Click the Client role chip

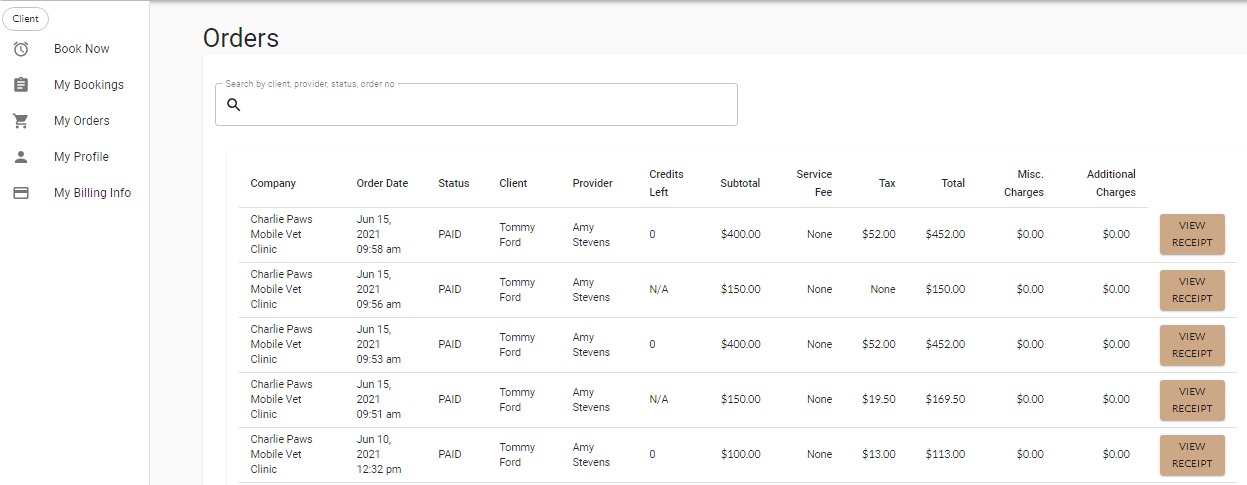[x=26, y=19]
